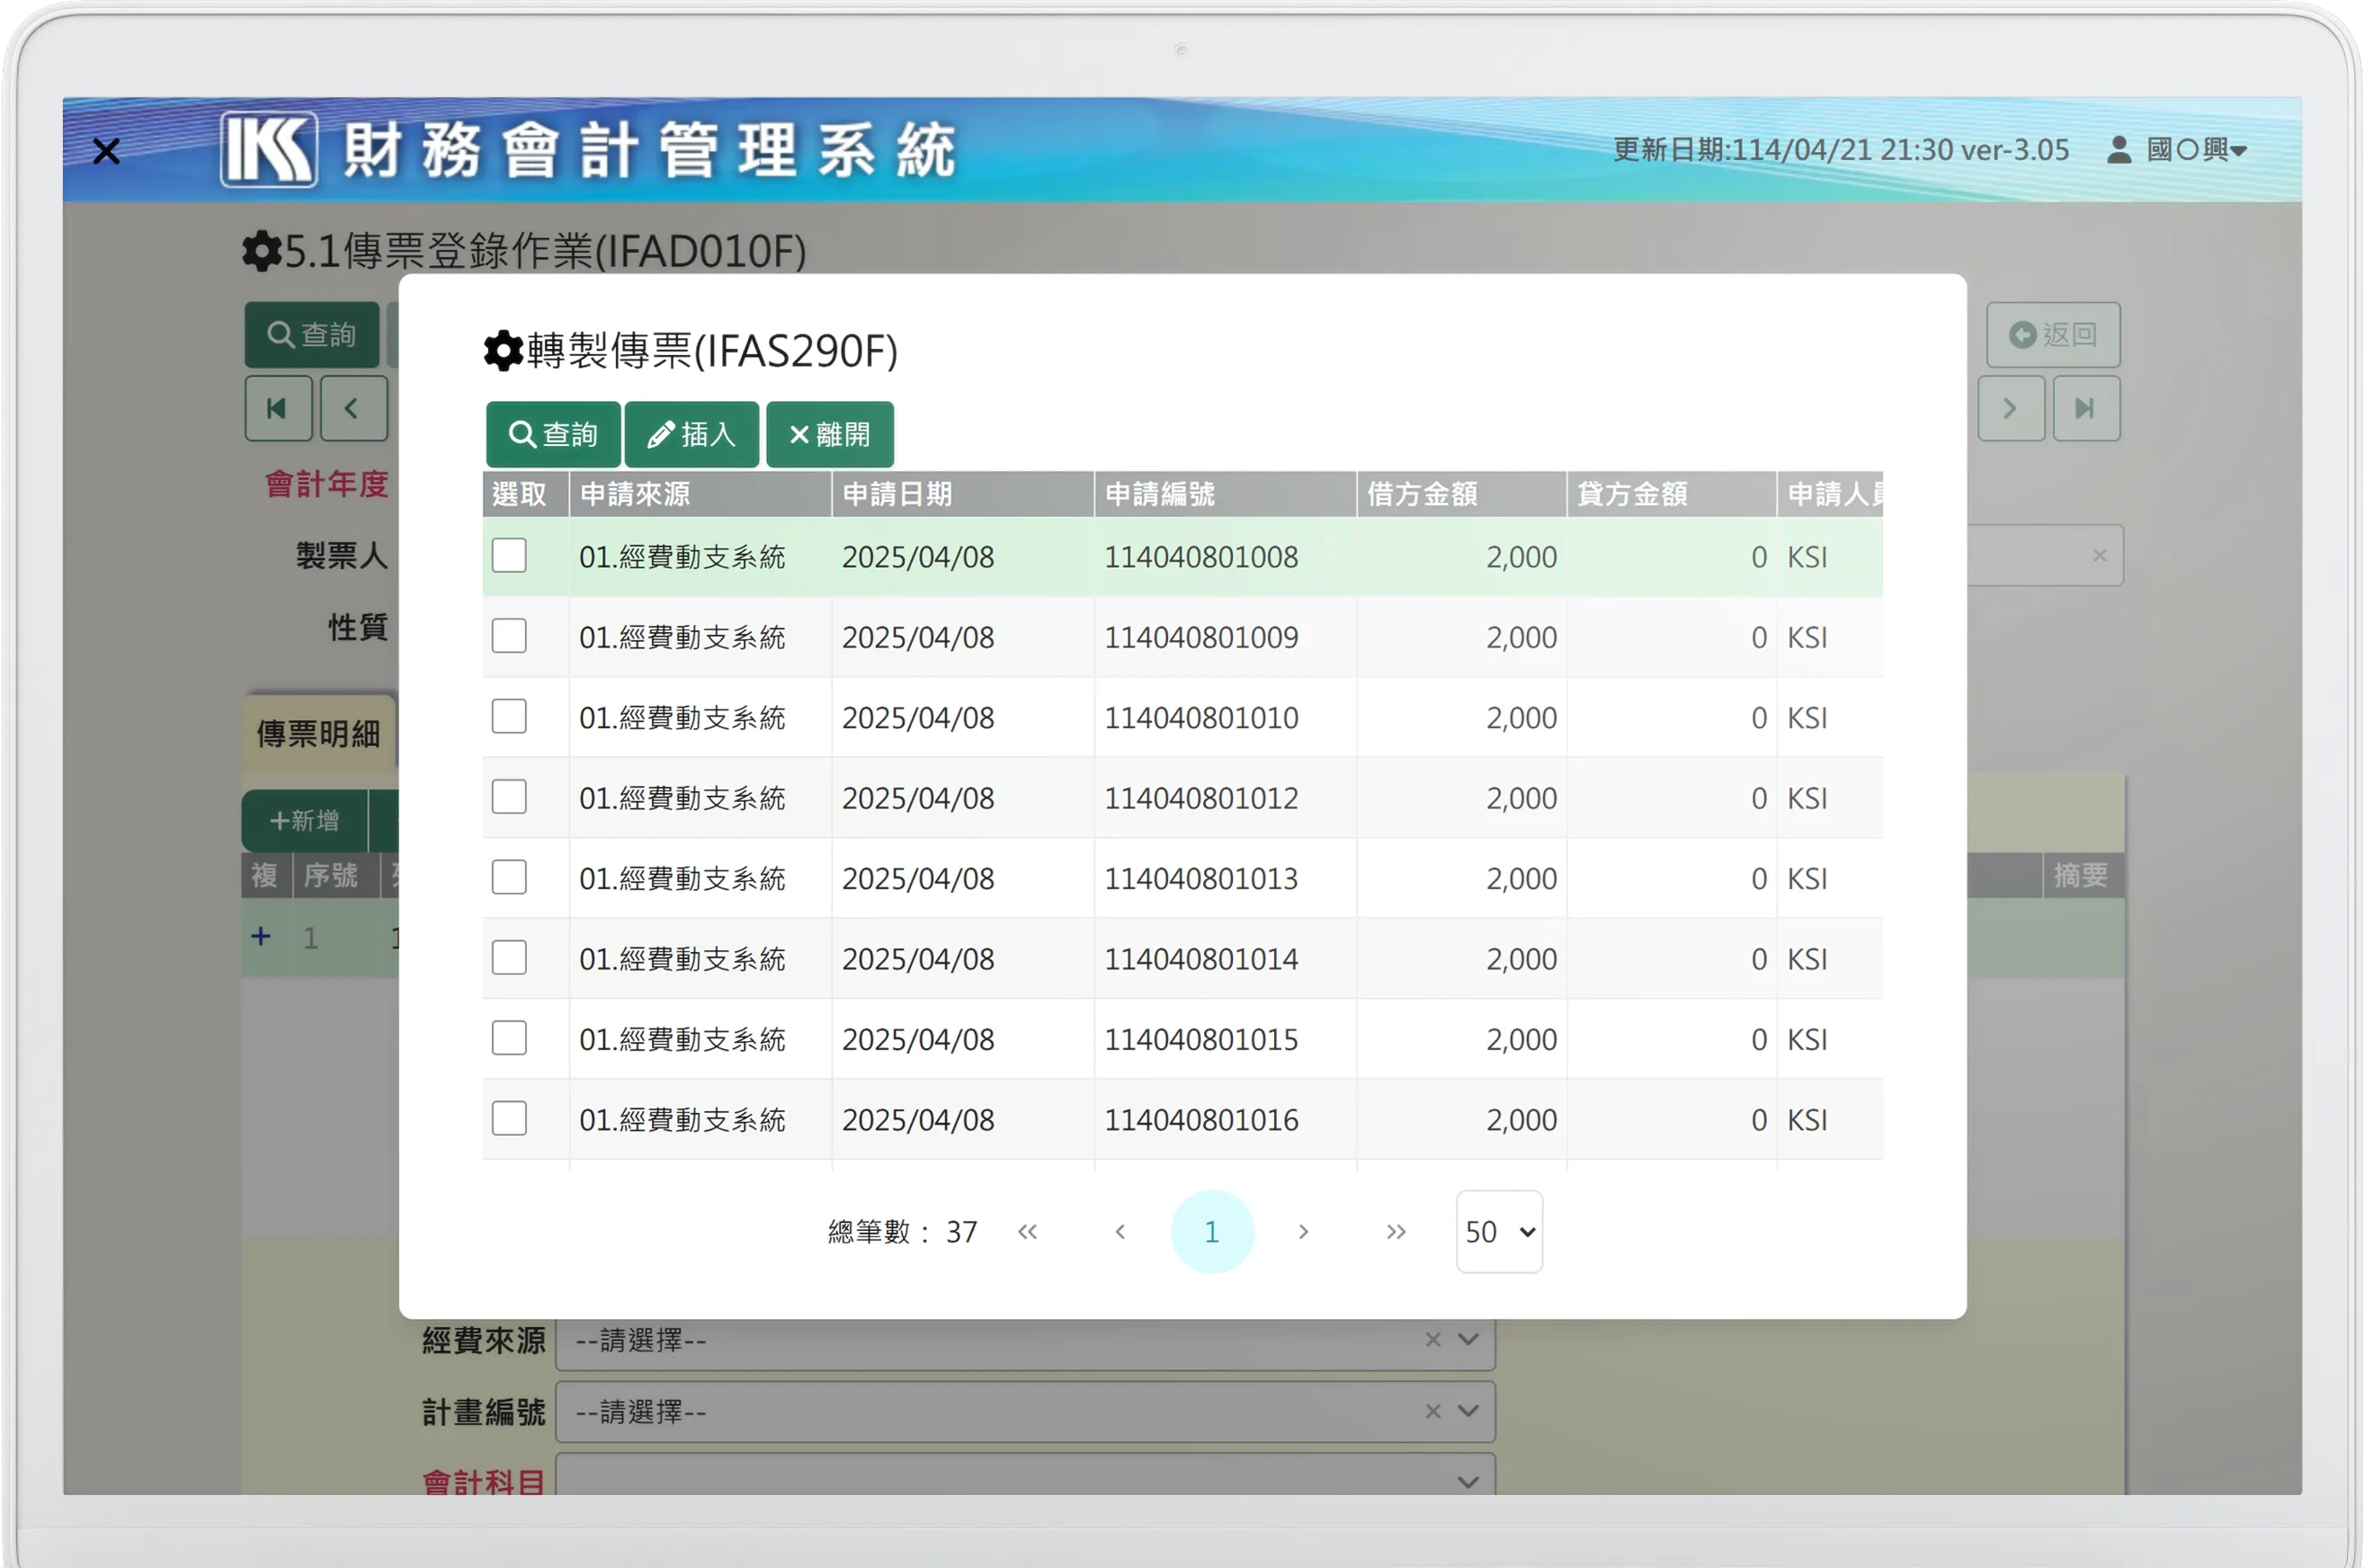Viewport: 2365px width, 1568px height.
Task: Open the 計畫編號 dropdown
Action: [x=1468, y=1412]
